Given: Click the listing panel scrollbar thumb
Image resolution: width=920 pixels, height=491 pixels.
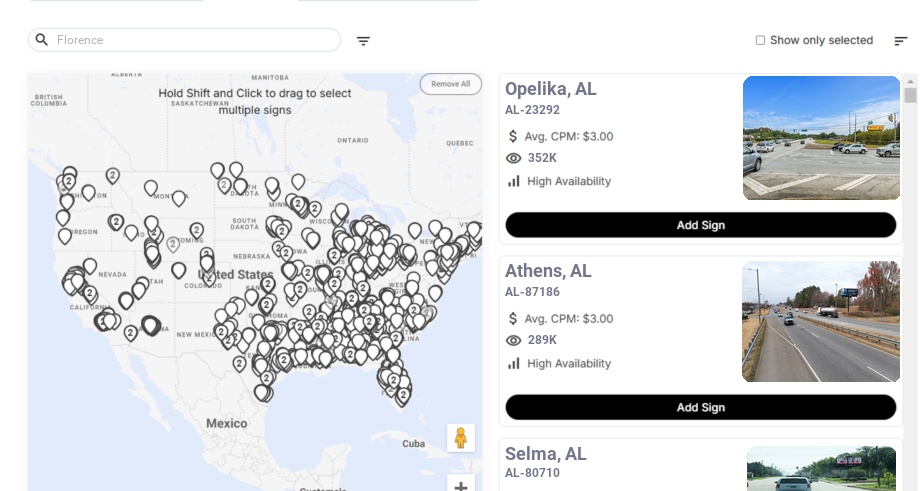Looking at the screenshot, I should (910, 95).
